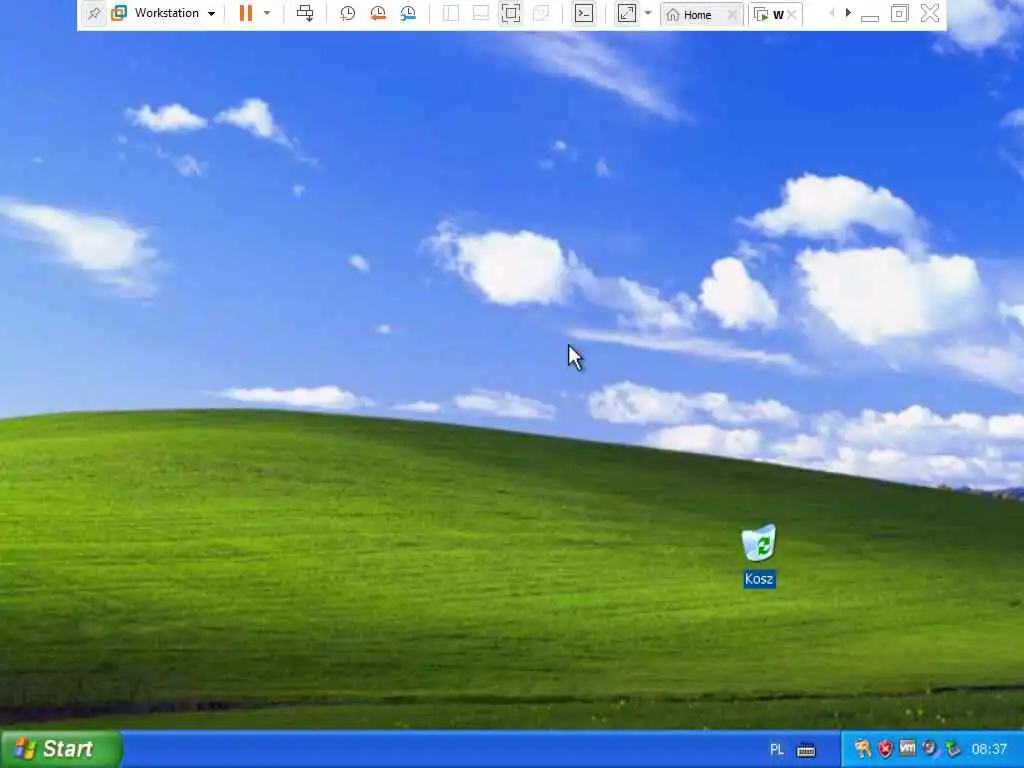1024x768 pixels.
Task: Close the Home tab
Action: [732, 14]
